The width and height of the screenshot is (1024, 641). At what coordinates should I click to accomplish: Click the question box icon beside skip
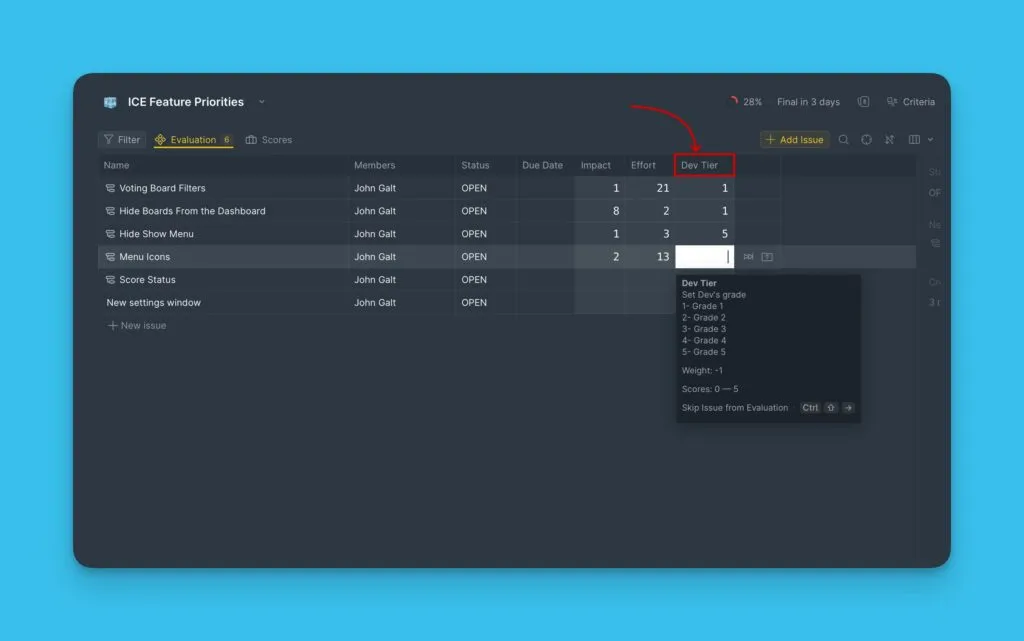767,257
